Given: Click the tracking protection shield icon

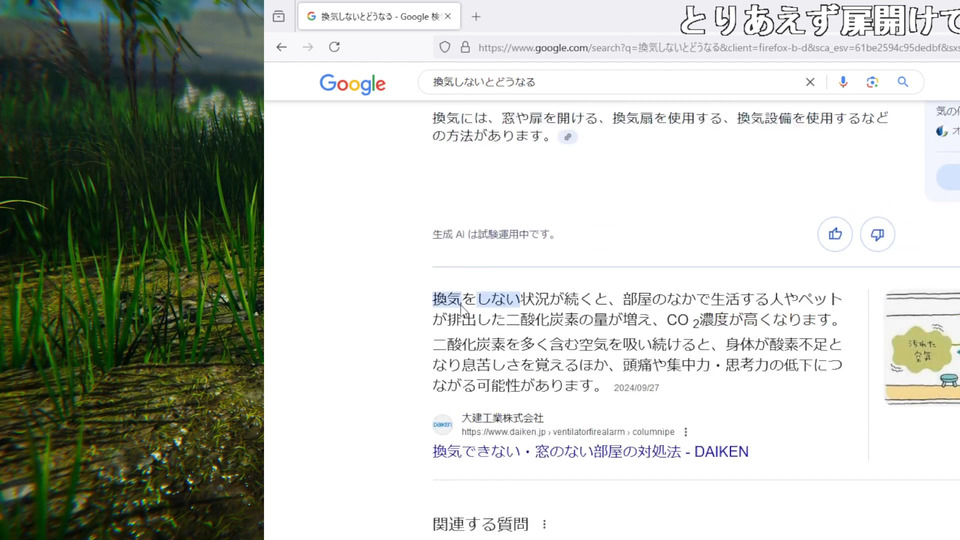Looking at the screenshot, I should coord(445,47).
